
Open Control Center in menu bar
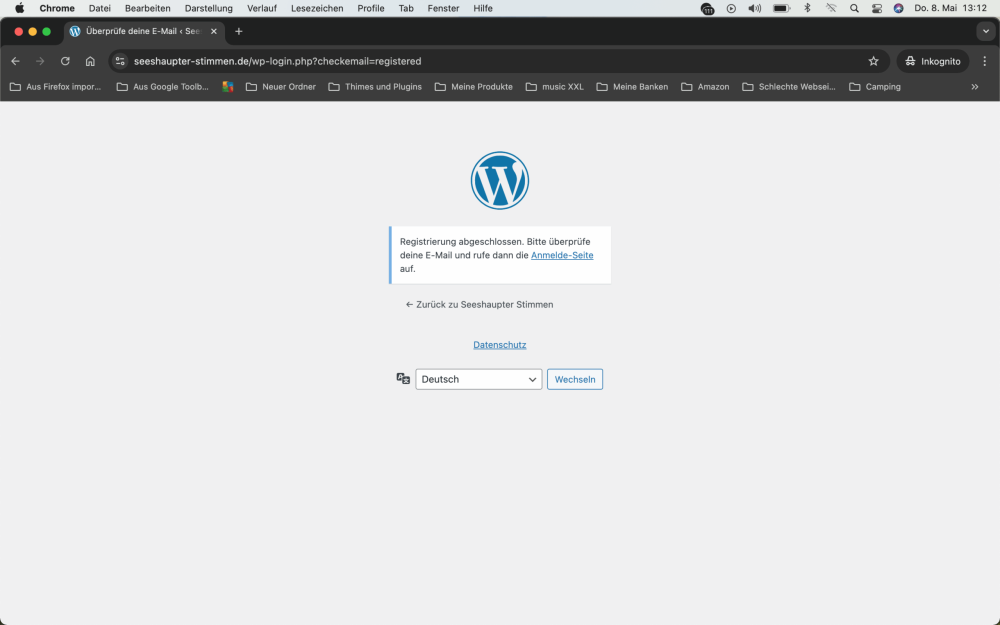(x=877, y=8)
